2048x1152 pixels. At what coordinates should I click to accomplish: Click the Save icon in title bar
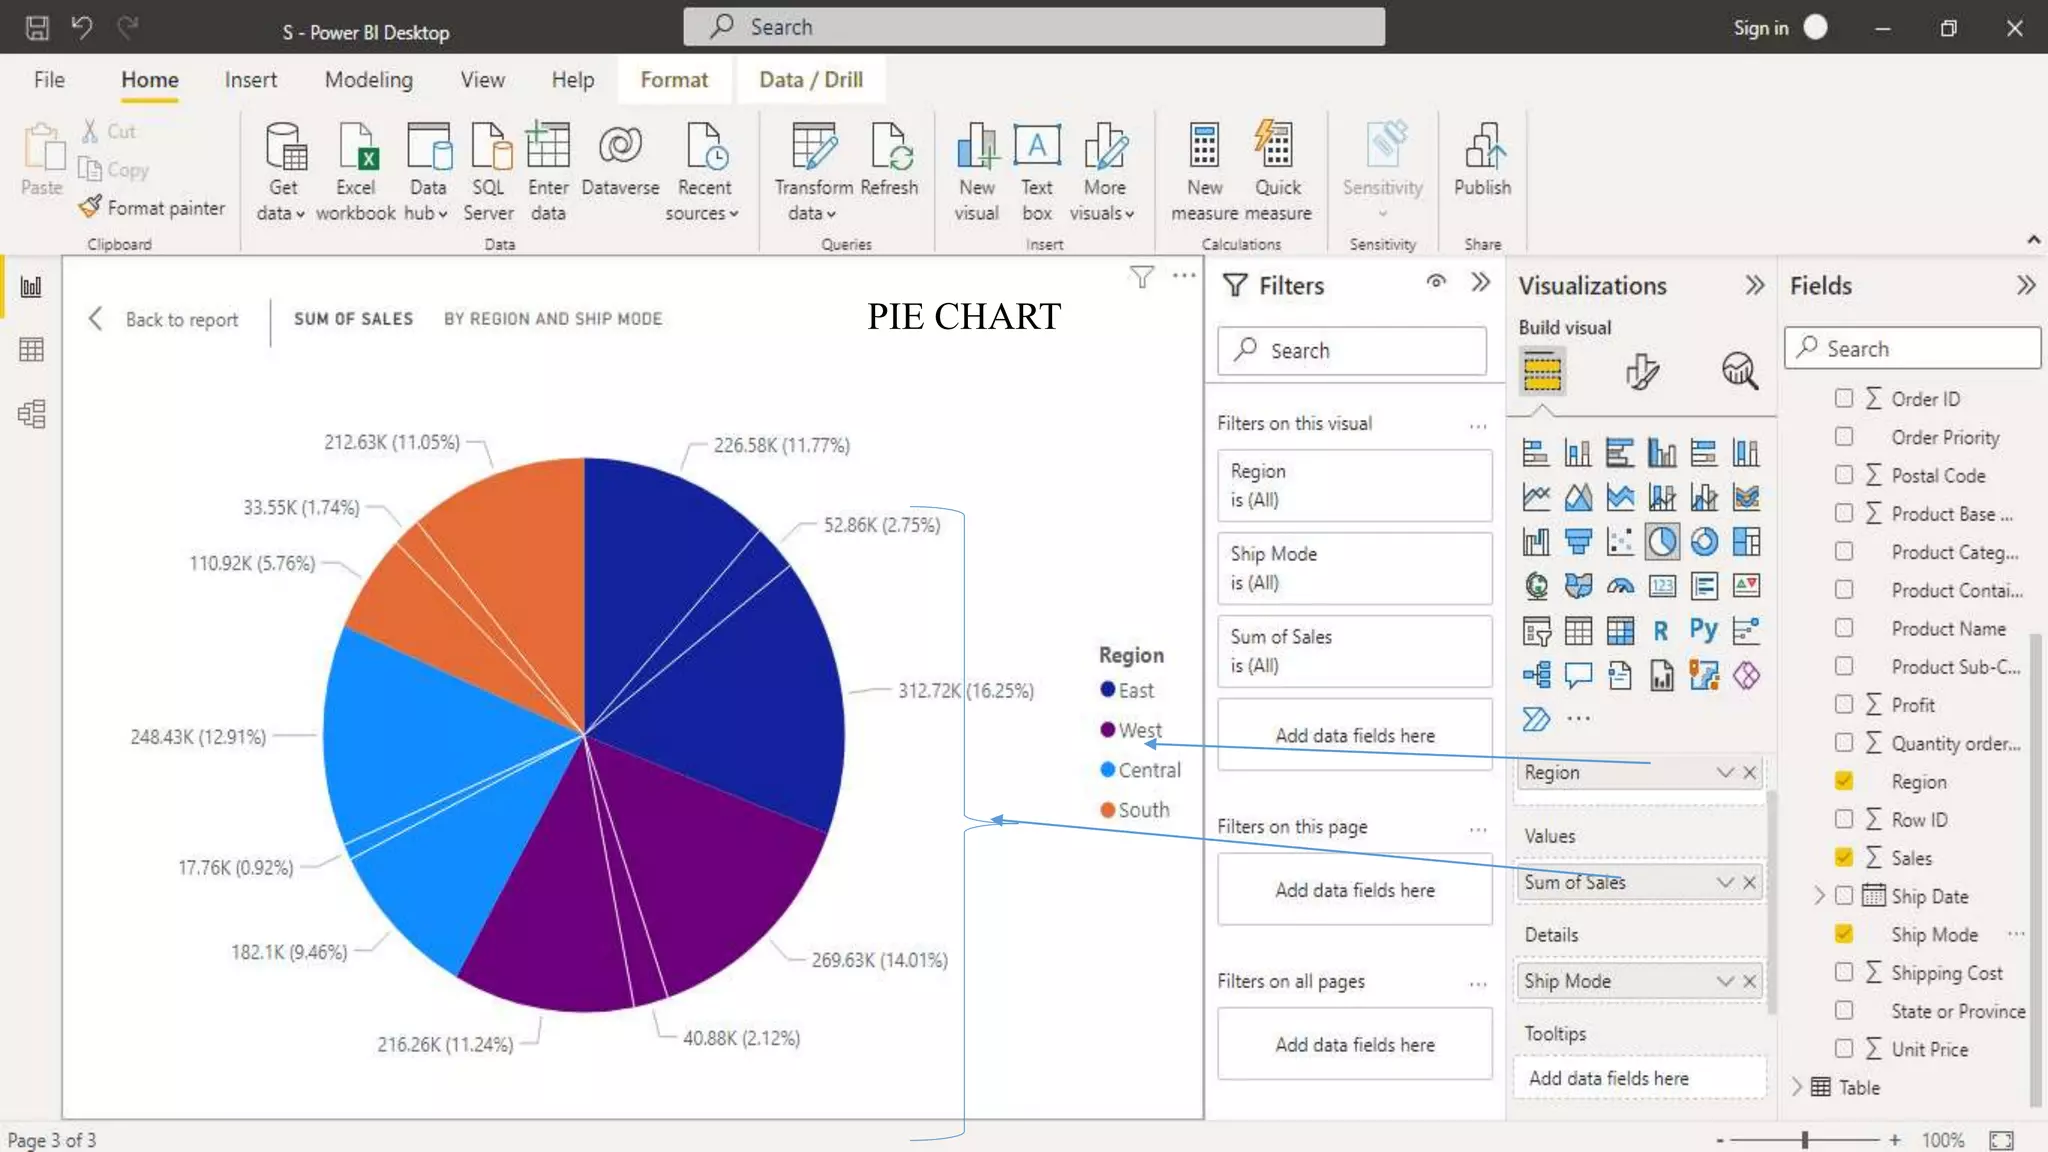pyautogui.click(x=37, y=28)
